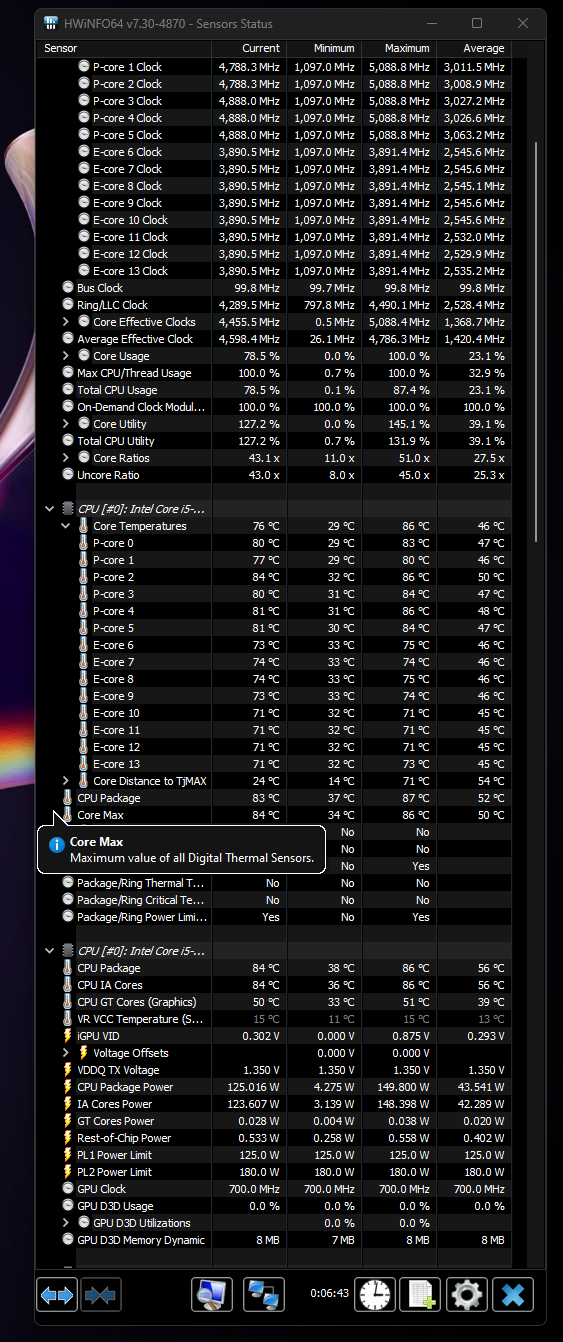Click lightning icon beside iGPU VID

click(68, 1036)
